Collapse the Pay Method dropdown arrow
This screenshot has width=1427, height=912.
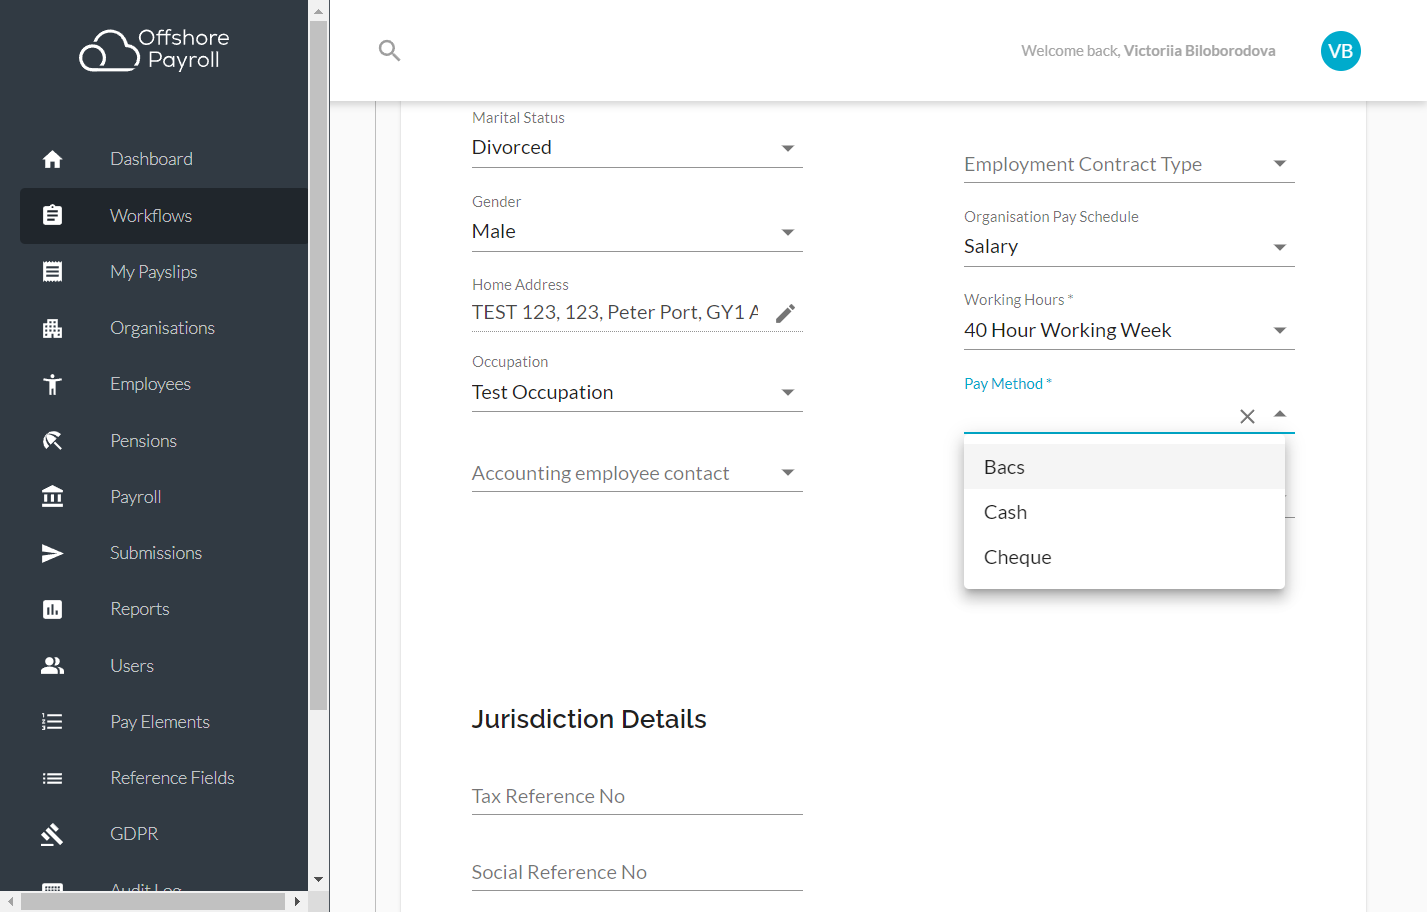(x=1280, y=414)
